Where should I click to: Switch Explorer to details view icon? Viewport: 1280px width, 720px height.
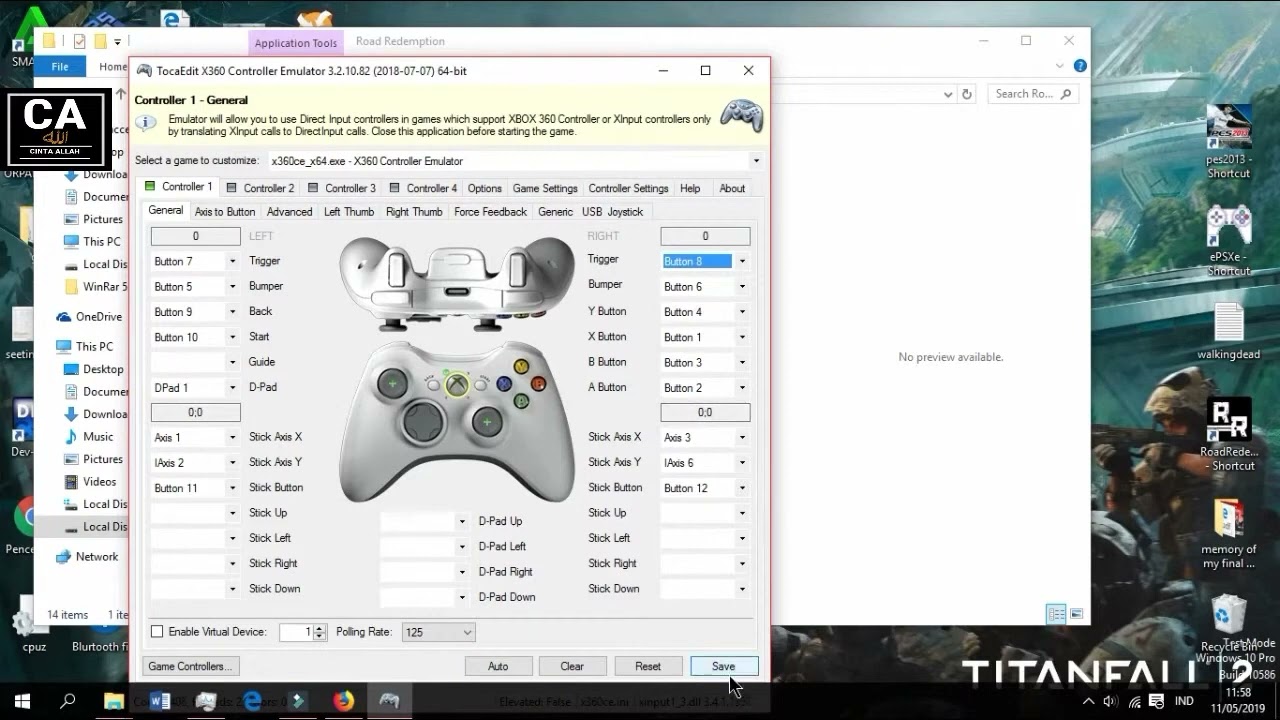(x=1056, y=614)
